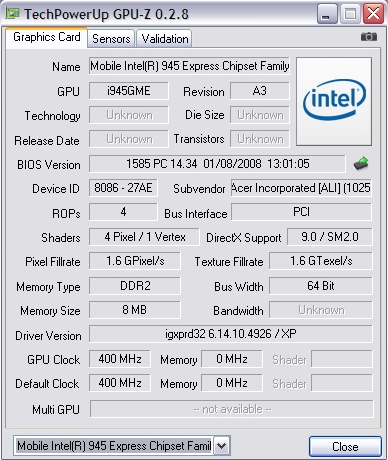Click the Bus Width field 64 Bit
This screenshot has height=460, width=388.
(x=321, y=286)
